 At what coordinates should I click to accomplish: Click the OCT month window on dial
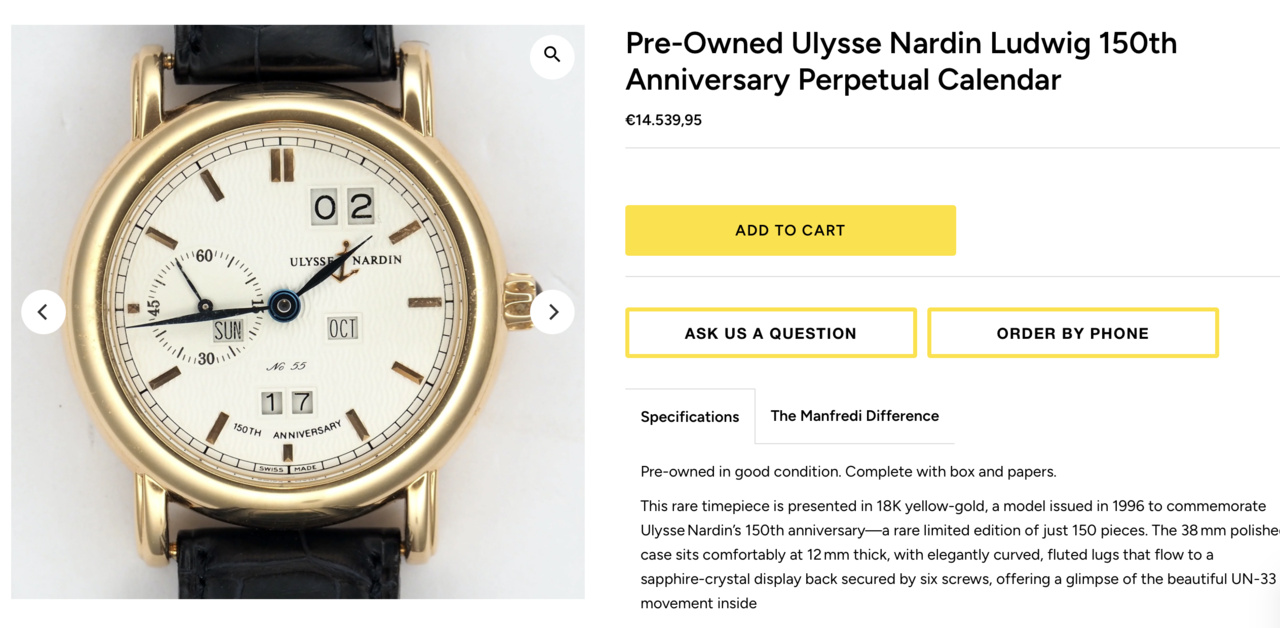pos(342,329)
